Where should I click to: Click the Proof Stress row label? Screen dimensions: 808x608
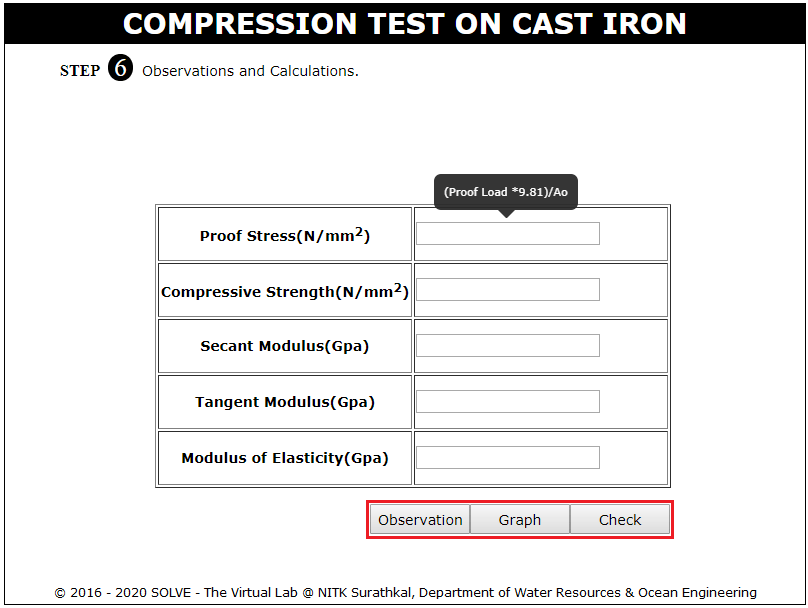click(285, 235)
